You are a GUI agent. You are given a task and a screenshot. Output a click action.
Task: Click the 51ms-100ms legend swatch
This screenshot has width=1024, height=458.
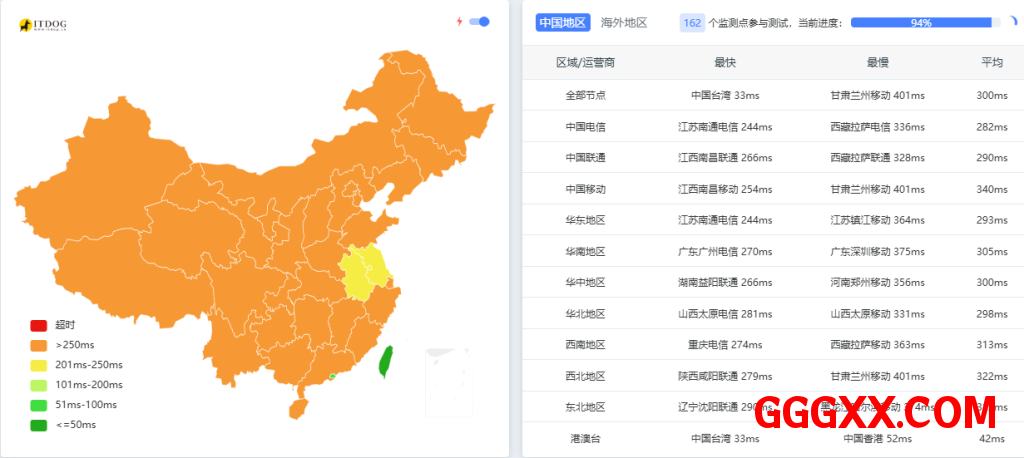click(39, 405)
